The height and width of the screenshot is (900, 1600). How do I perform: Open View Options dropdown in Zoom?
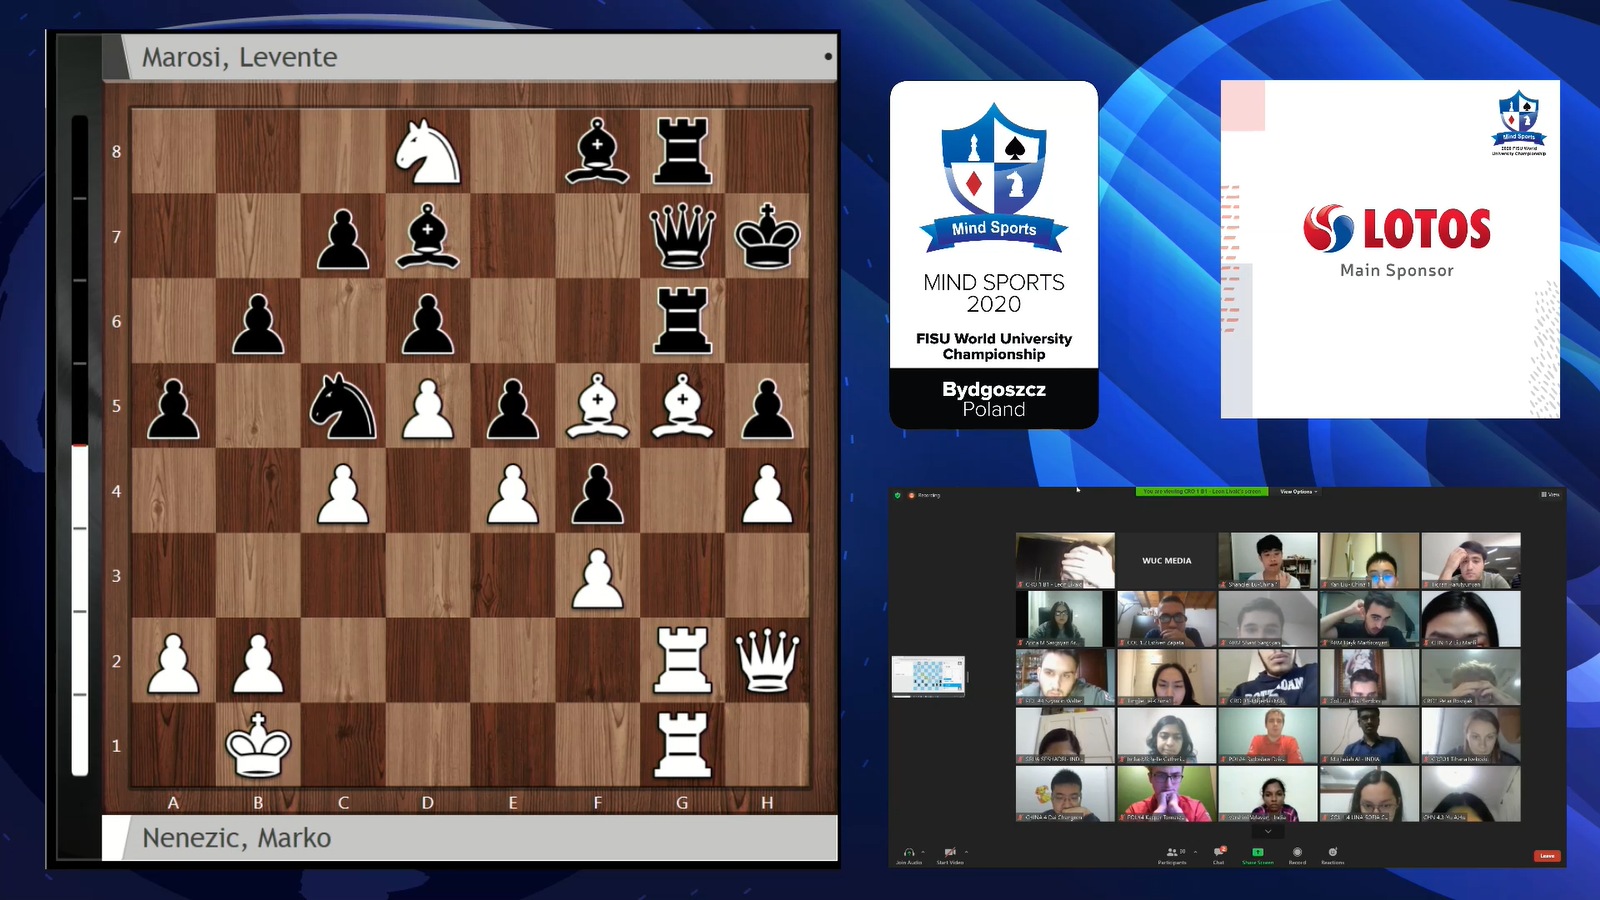coord(1298,491)
